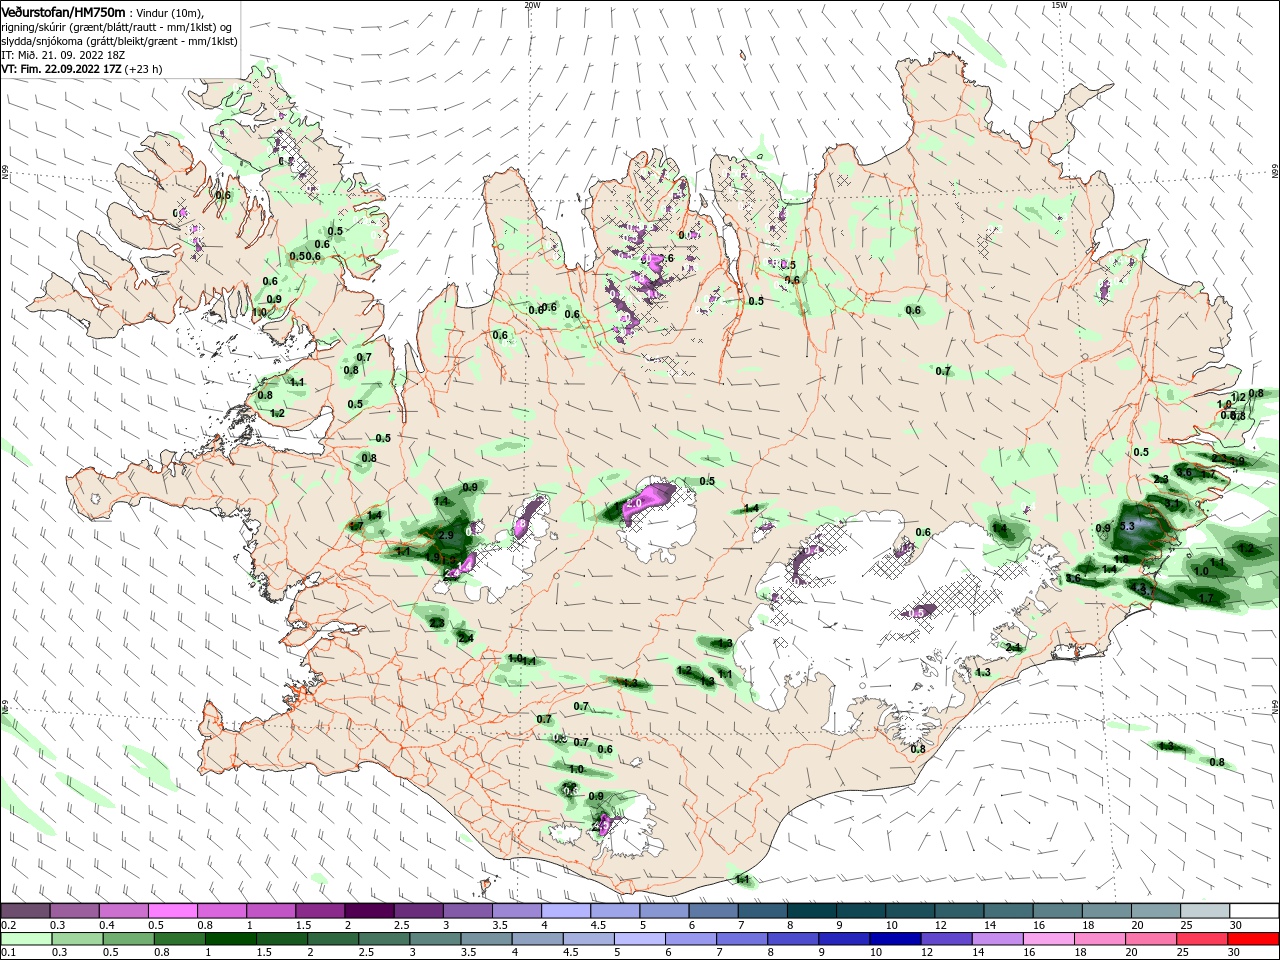
Task: Click the 'rigning/skúrir' legend description line
Action: pyautogui.click(x=117, y=27)
